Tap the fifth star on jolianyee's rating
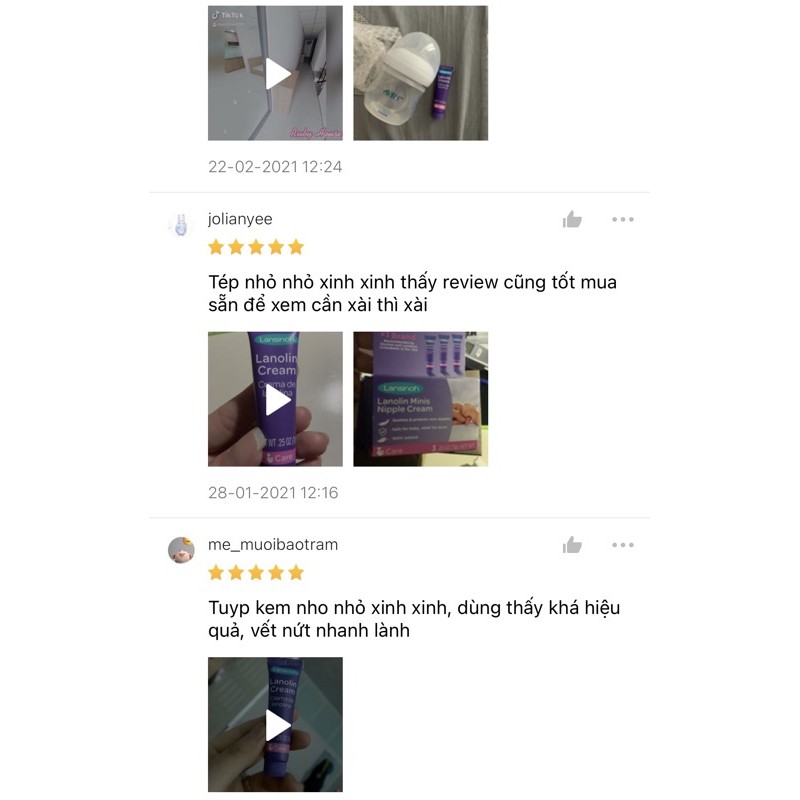Viewport: 800px width, 800px height. point(296,247)
